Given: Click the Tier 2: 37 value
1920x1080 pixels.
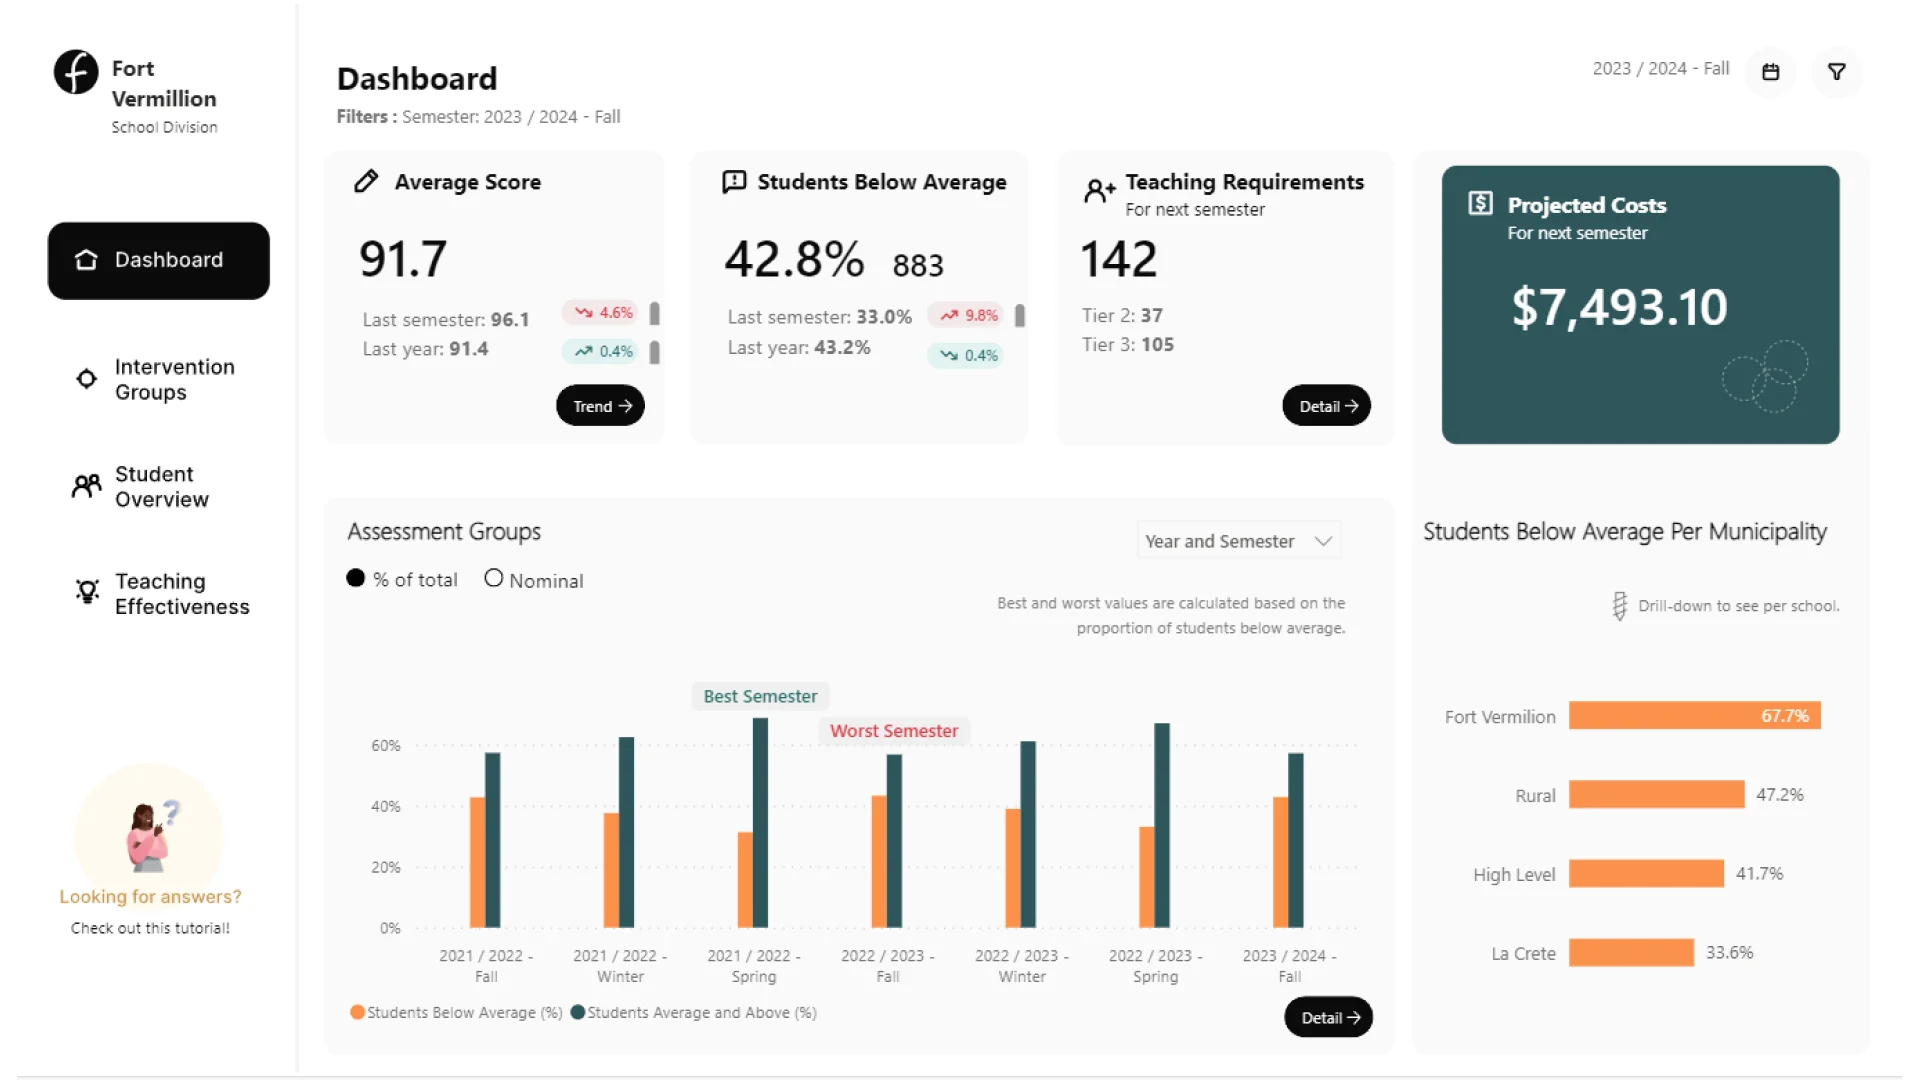Looking at the screenshot, I should coord(1122,315).
